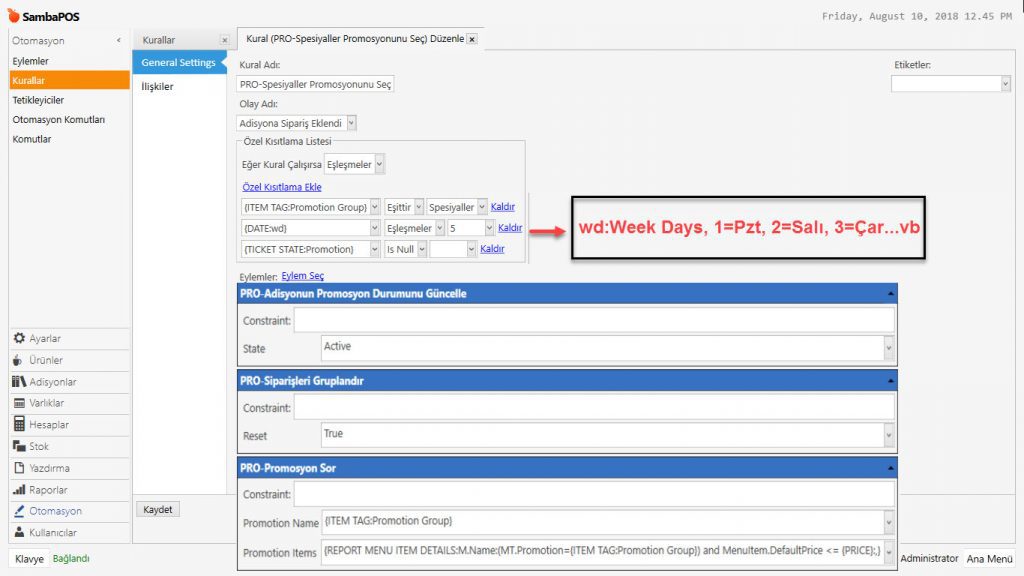1024x576 pixels.
Task: Collapse PRO-Promosyon Sor section
Action: [x=890, y=468]
